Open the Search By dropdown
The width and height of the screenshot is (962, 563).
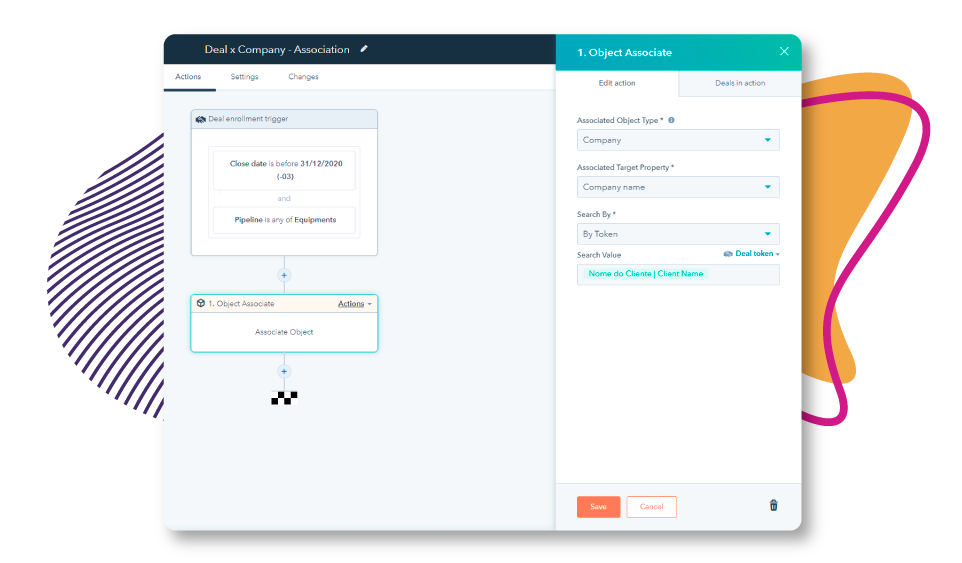tap(677, 234)
